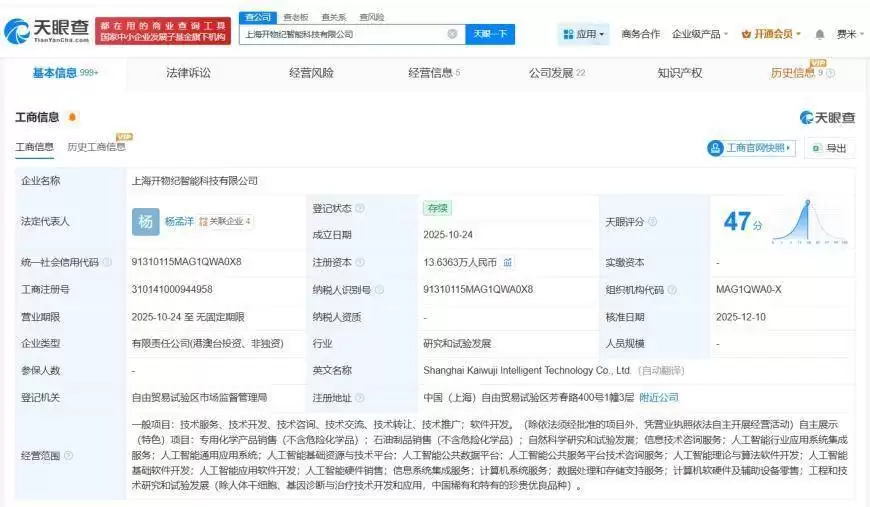The image size is (870, 507).
Task: Expand the 企业级产品 dropdown
Action: 700,34
